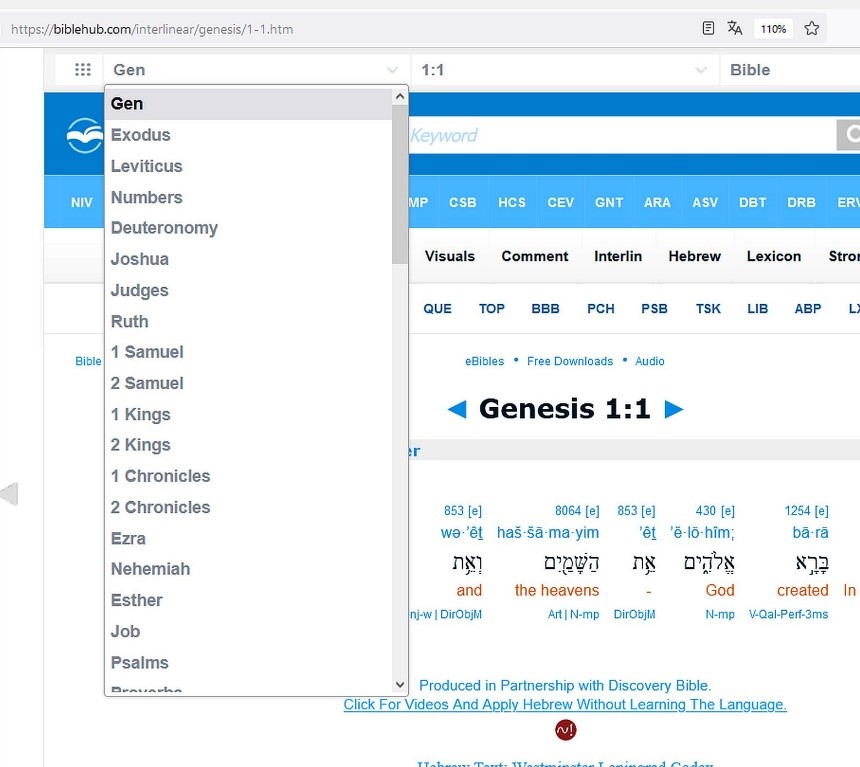This screenshot has height=767, width=860.
Task: Select Nehemiah from the book list
Action: point(248,569)
